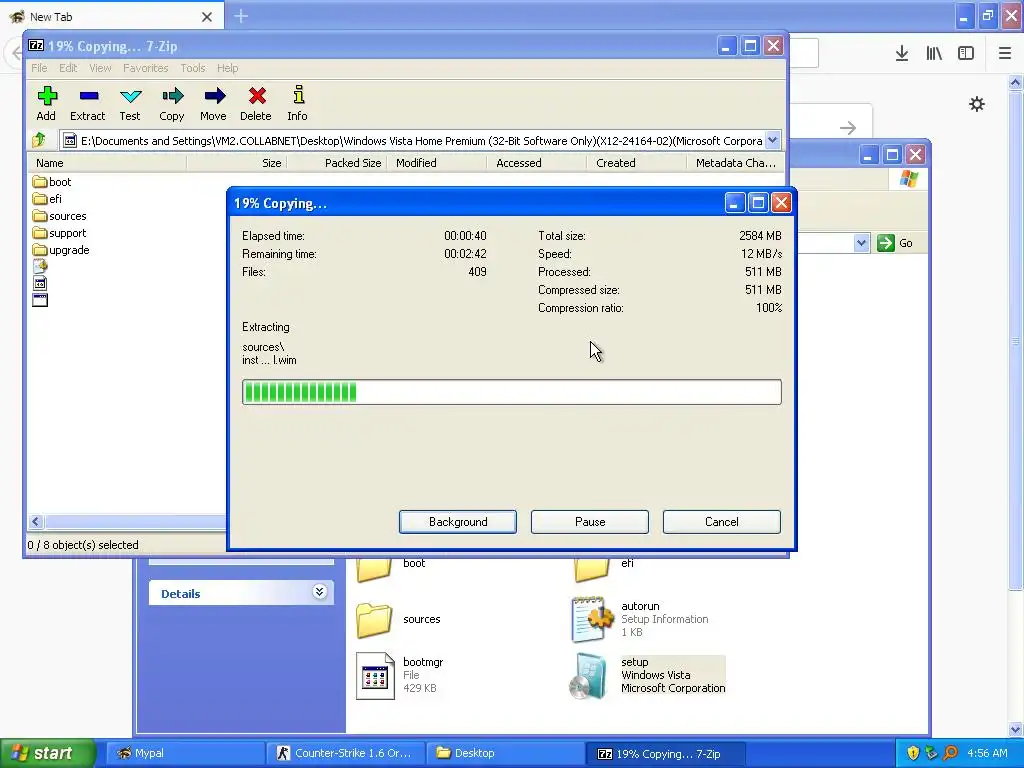The image size is (1024, 768).
Task: Sort by the Modified column header
Action: [436, 163]
